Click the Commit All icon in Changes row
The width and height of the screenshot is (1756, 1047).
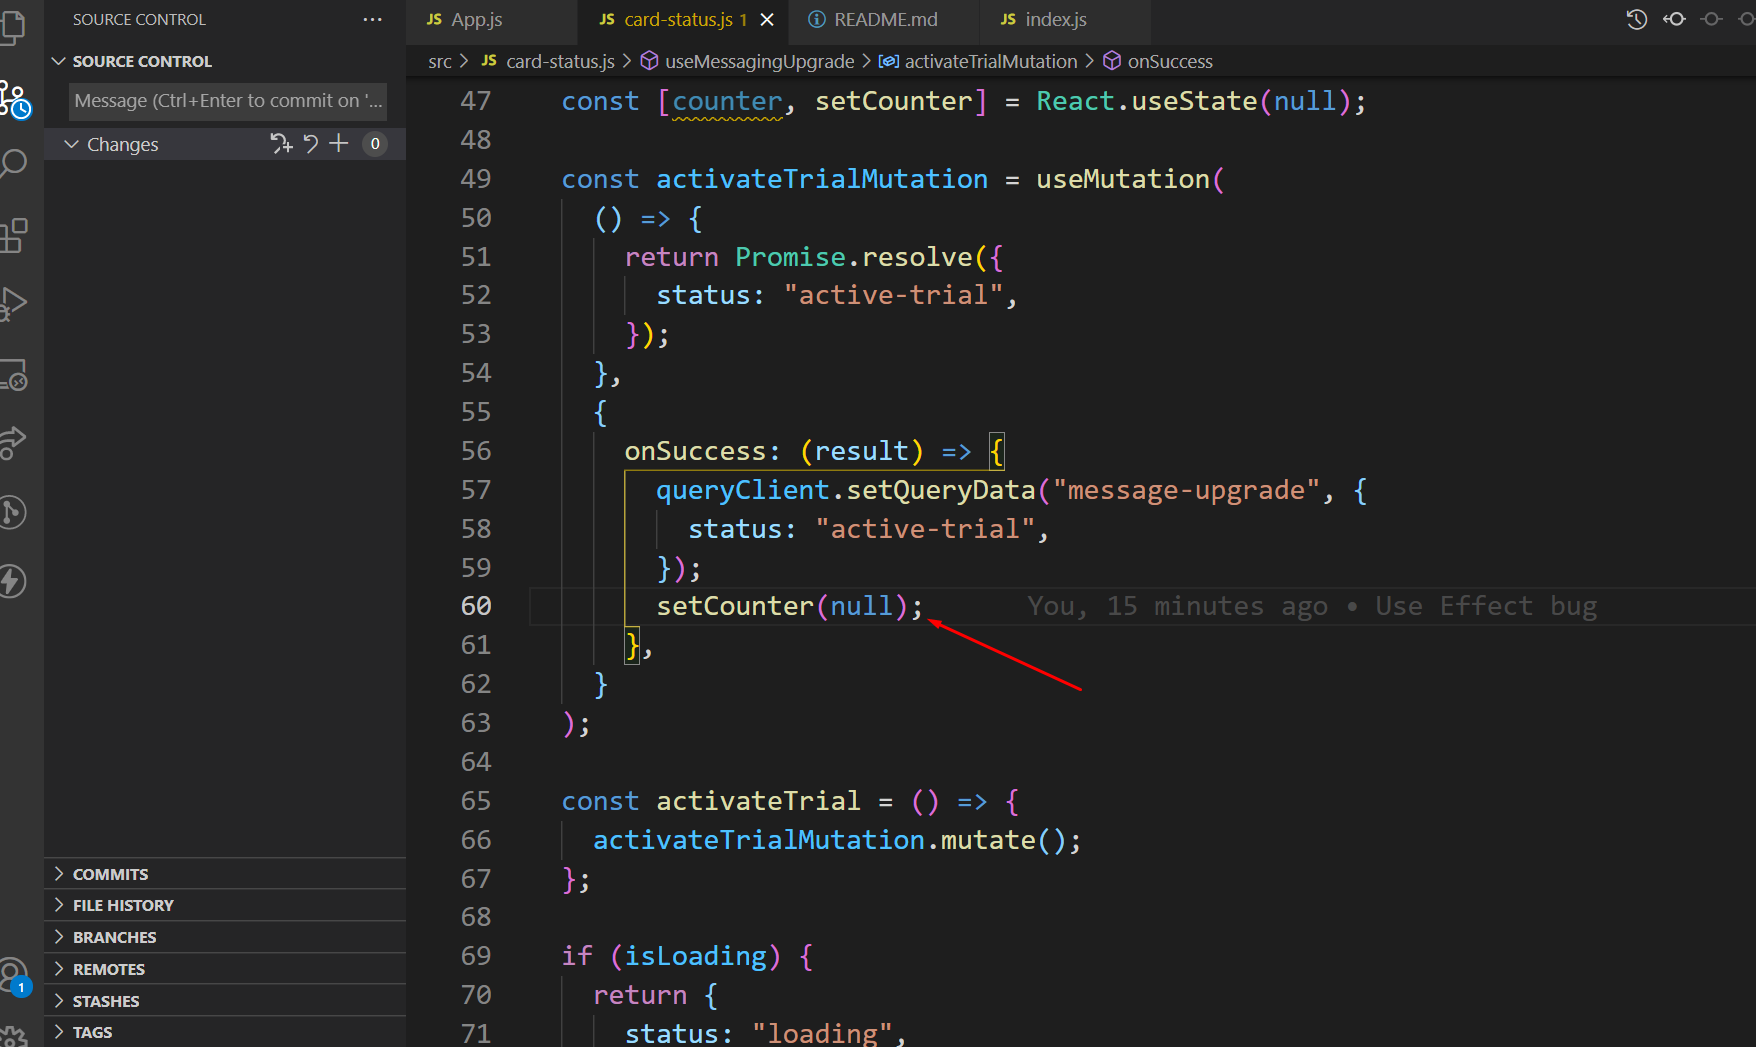point(282,143)
